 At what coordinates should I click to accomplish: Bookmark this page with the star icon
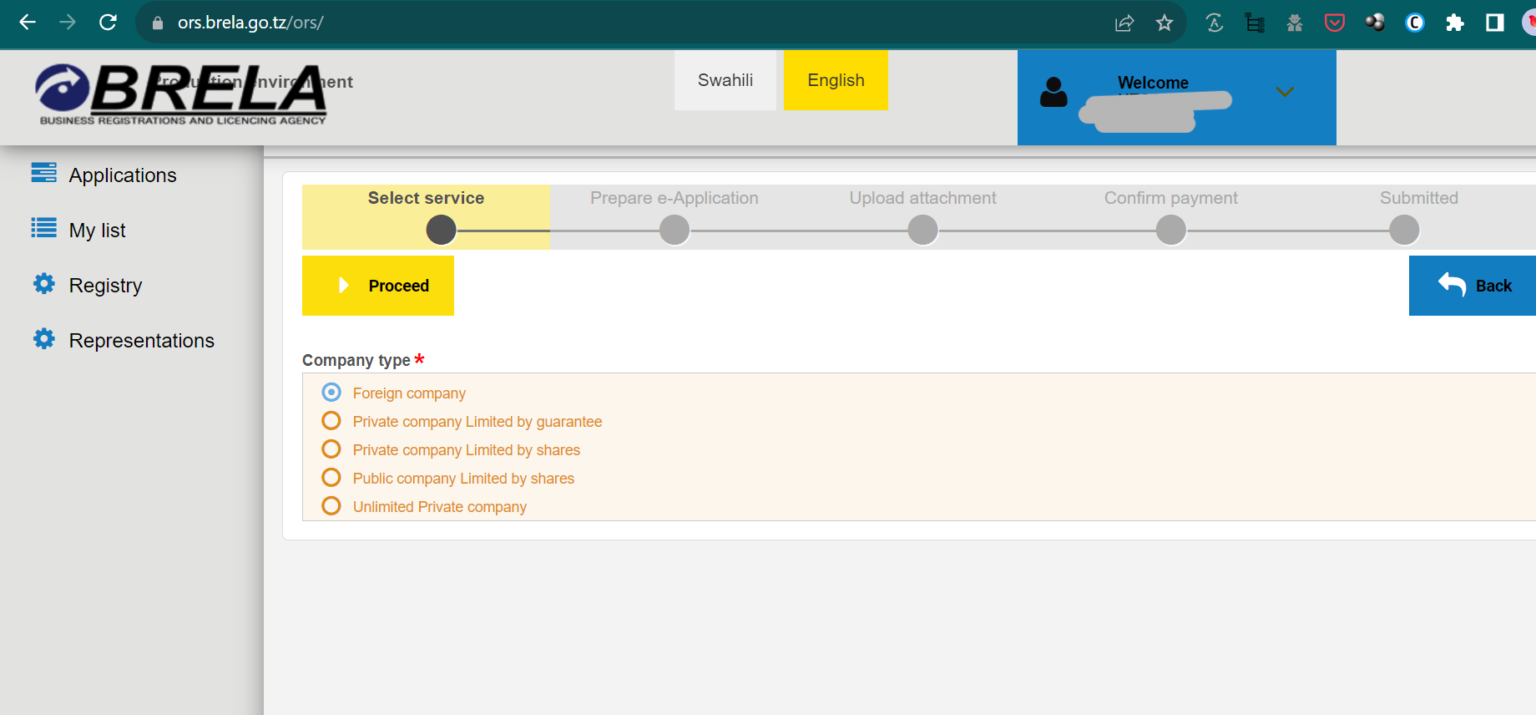(1164, 21)
